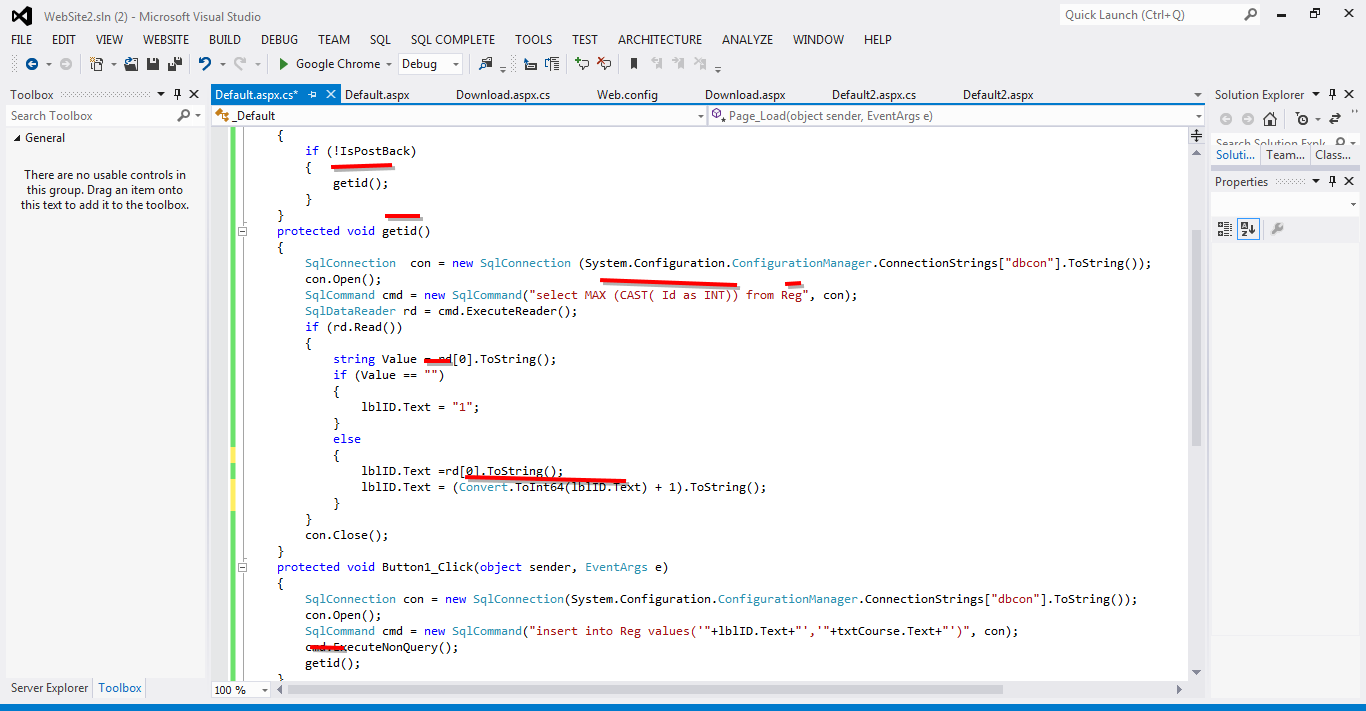Image resolution: width=1366 pixels, height=711 pixels.
Task: Select the Save All icon on toolbar
Action: [x=177, y=63]
